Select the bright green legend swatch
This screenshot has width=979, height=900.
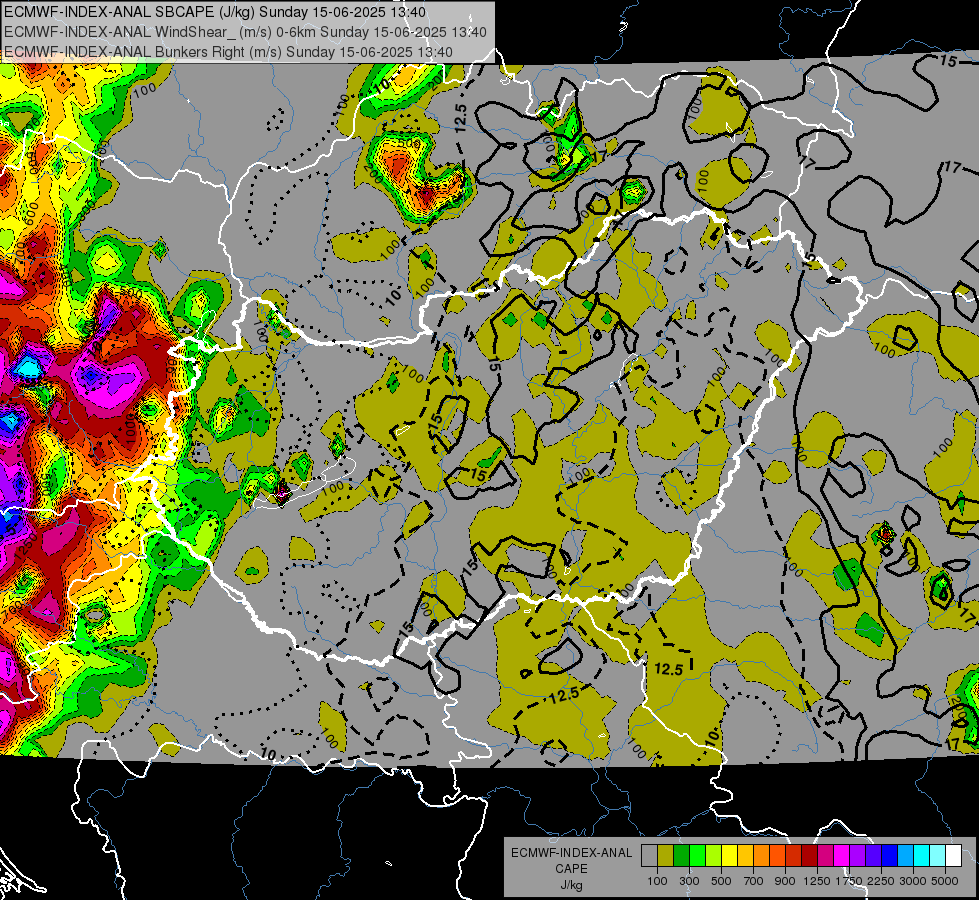click(x=697, y=856)
